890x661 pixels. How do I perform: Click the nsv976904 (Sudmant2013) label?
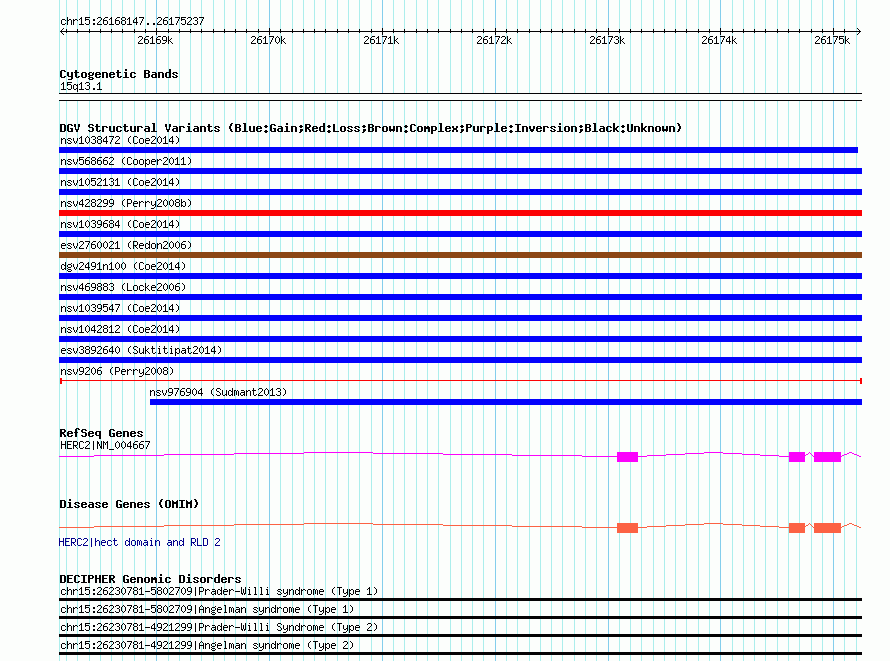click(218, 392)
